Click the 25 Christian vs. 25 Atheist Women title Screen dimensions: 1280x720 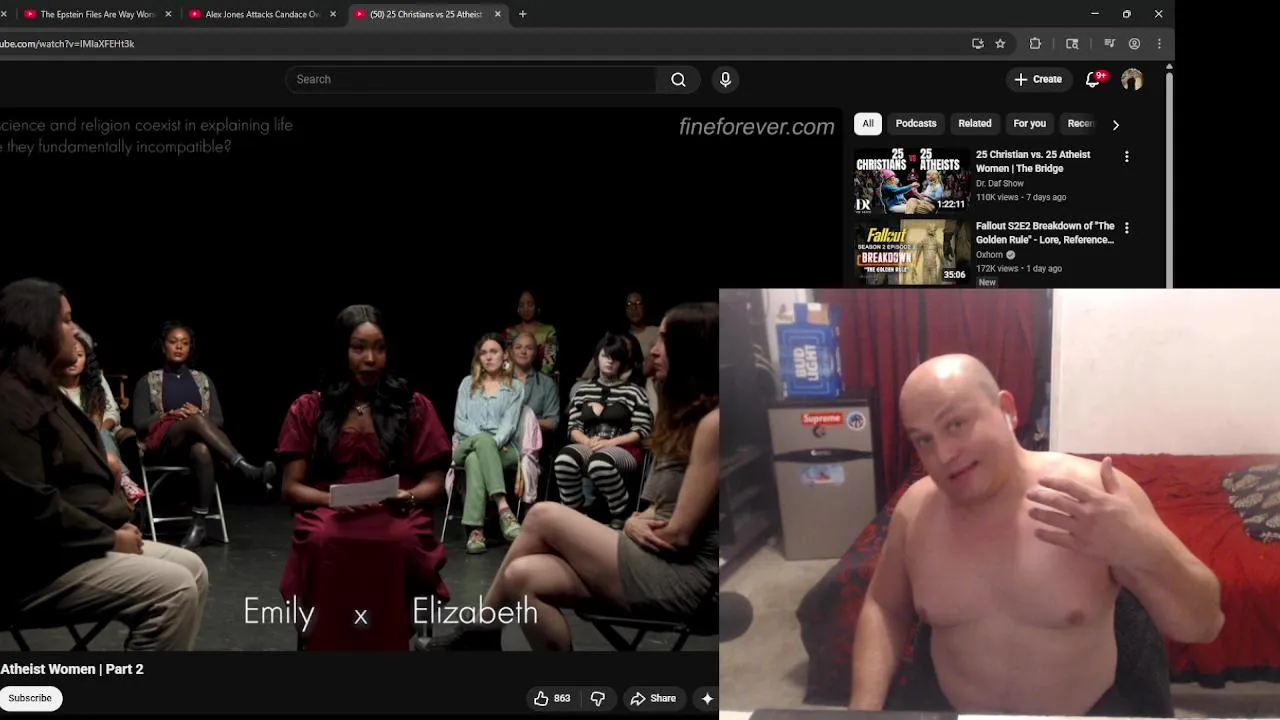[x=1033, y=161]
